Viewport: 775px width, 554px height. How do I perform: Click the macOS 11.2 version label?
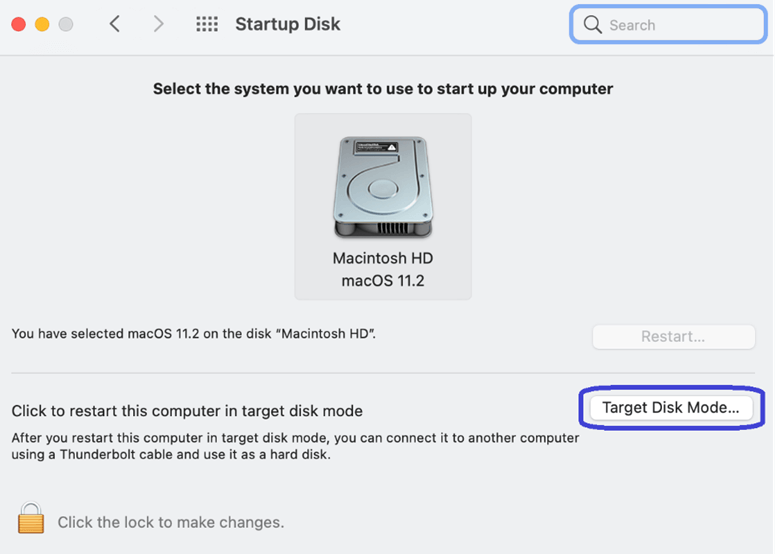coord(383,281)
